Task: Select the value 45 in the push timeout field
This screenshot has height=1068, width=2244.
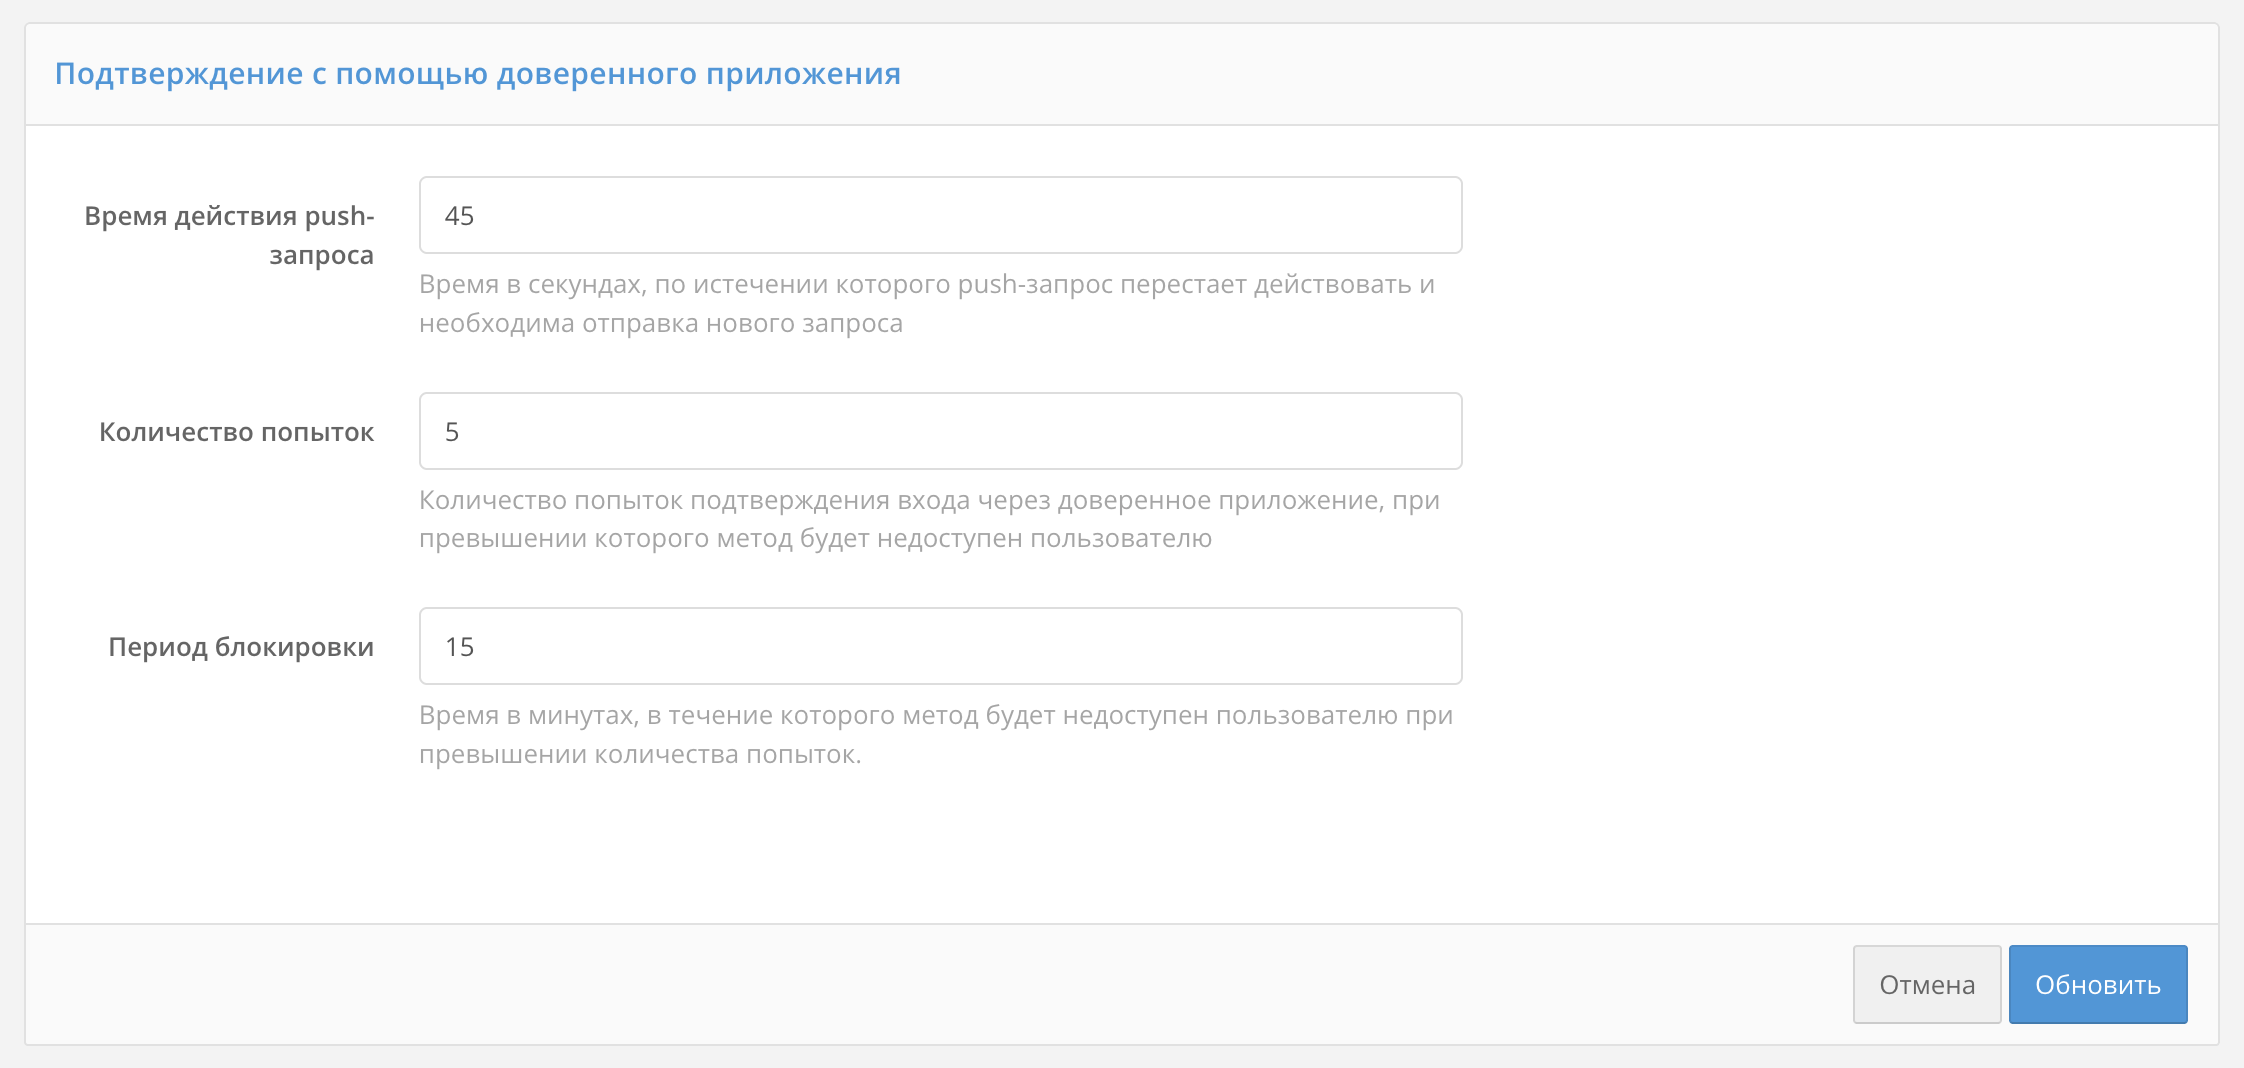Action: [x=460, y=214]
